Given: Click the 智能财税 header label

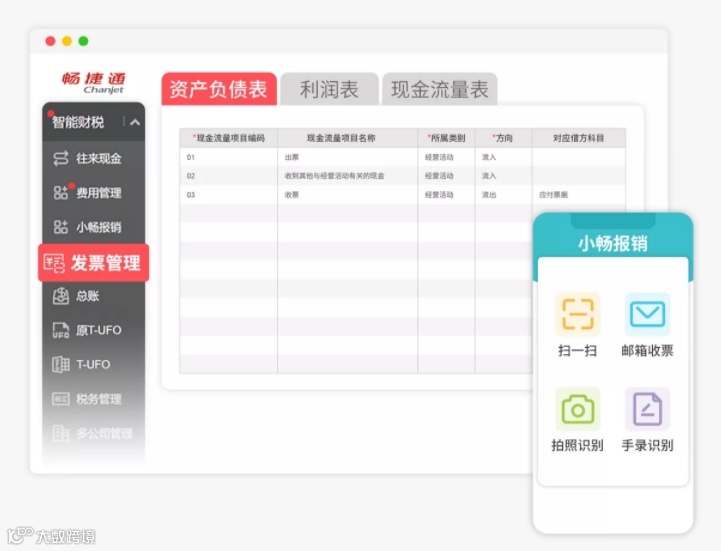Looking at the screenshot, I should [78, 122].
